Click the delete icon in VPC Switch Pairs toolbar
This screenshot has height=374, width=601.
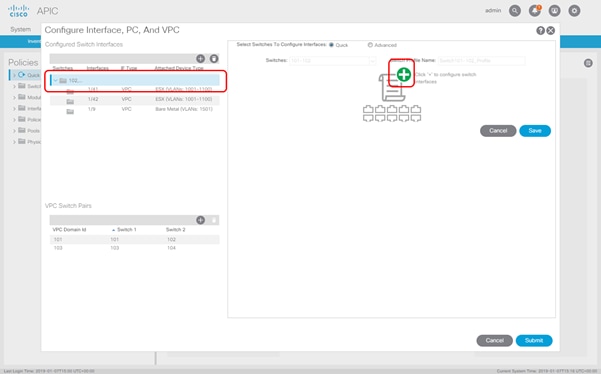click(x=214, y=220)
